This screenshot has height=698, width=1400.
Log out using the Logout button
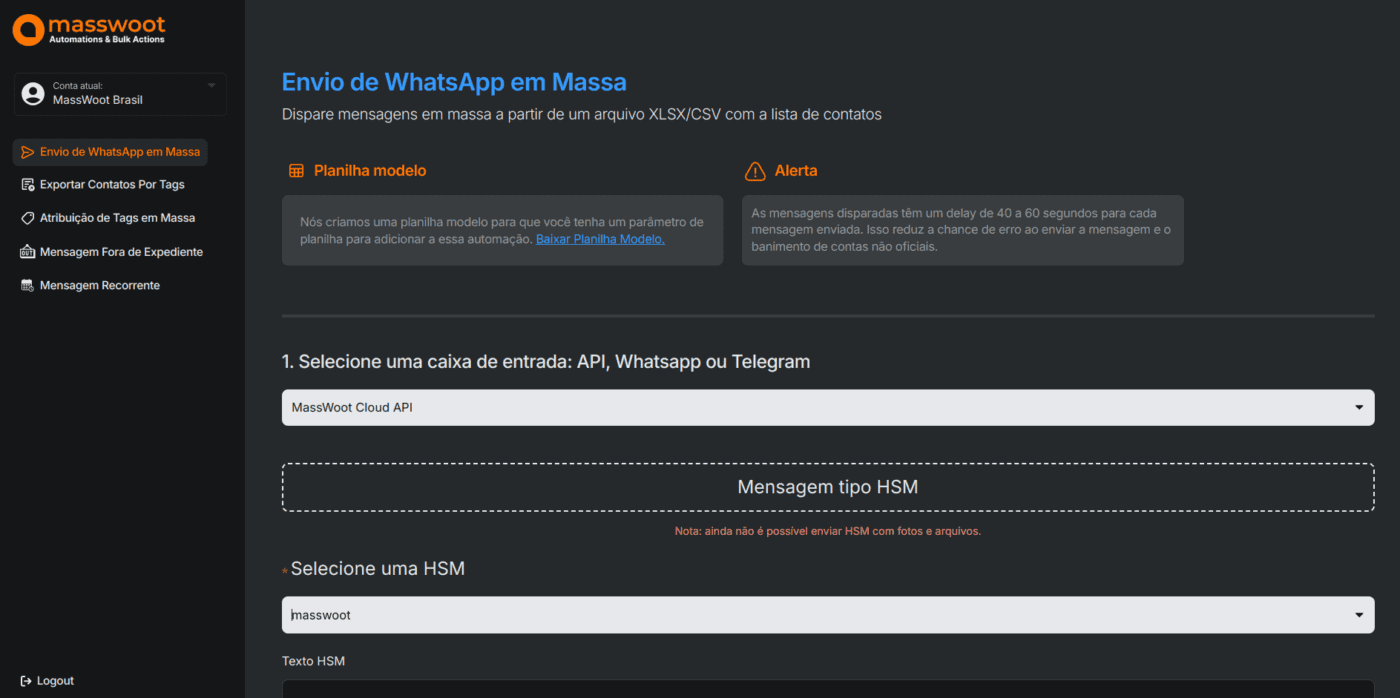pos(55,681)
